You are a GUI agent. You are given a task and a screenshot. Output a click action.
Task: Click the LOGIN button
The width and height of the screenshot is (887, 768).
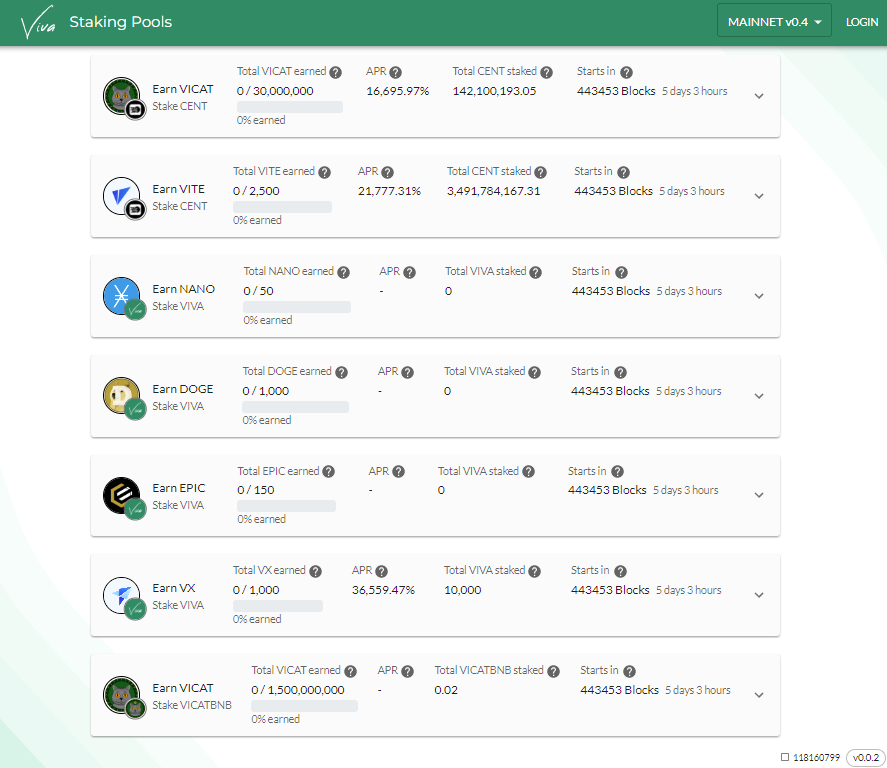click(862, 21)
